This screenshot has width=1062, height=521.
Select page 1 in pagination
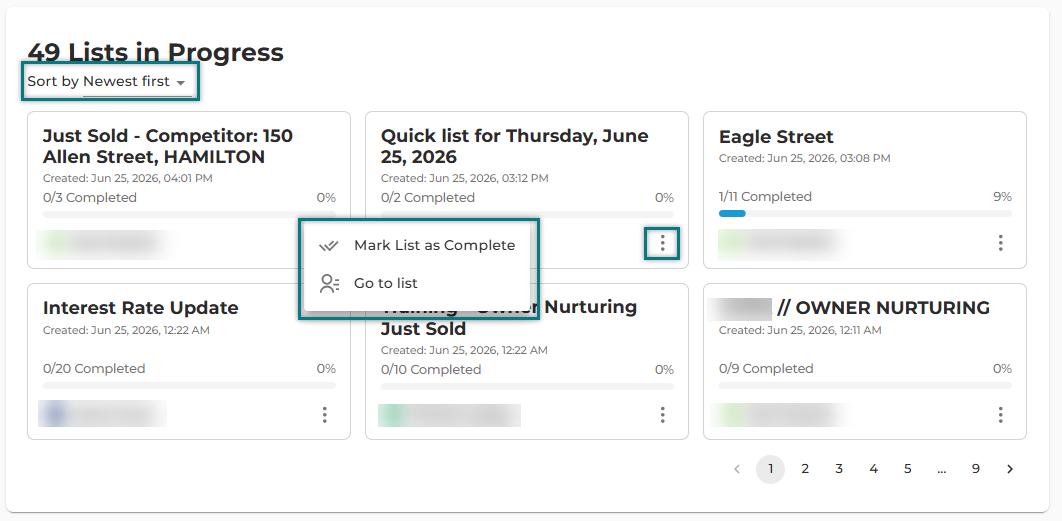(771, 469)
